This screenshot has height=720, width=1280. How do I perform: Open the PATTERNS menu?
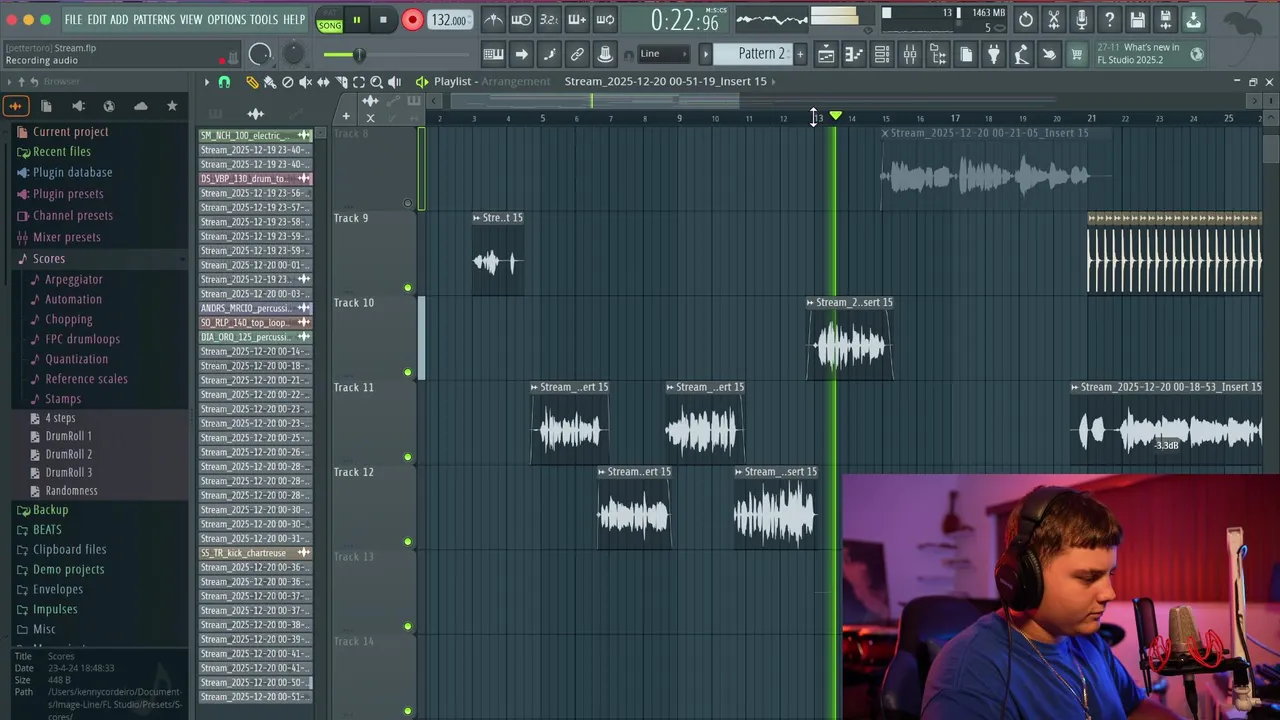coord(154,20)
